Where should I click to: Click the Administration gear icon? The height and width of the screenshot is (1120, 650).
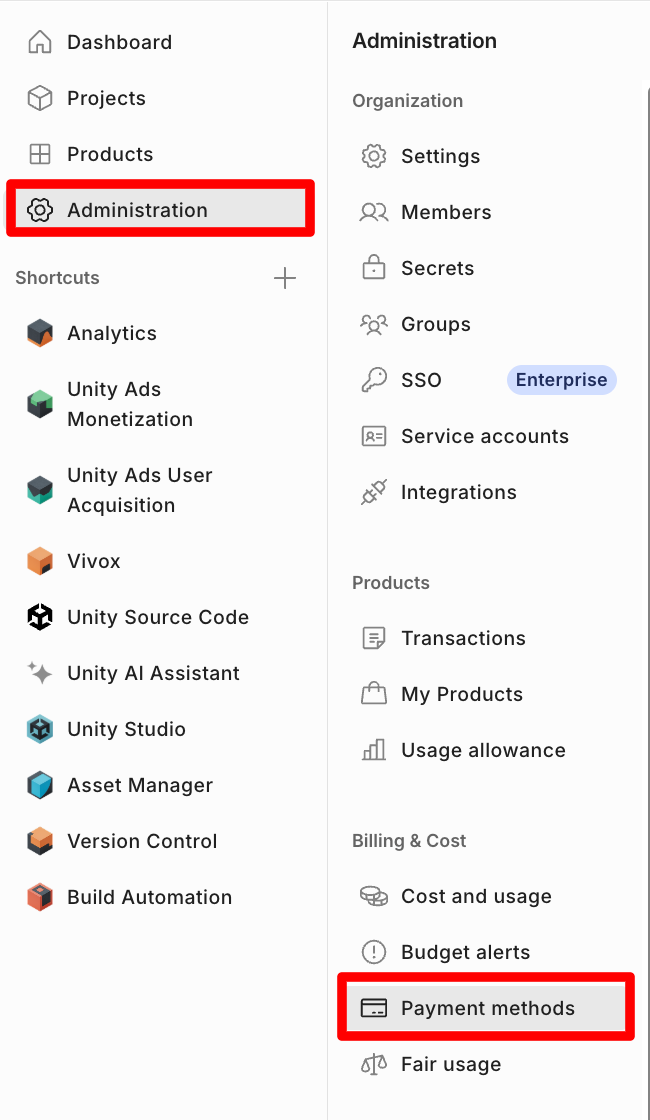click(x=40, y=210)
